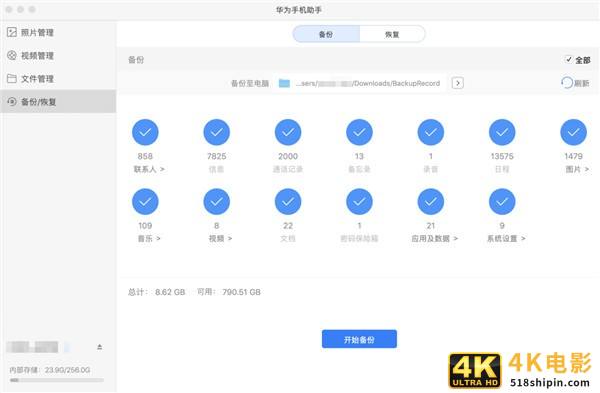Image resolution: width=600 pixels, height=393 pixels.
Task: Click the 刷新 refresh icon
Action: 567,83
